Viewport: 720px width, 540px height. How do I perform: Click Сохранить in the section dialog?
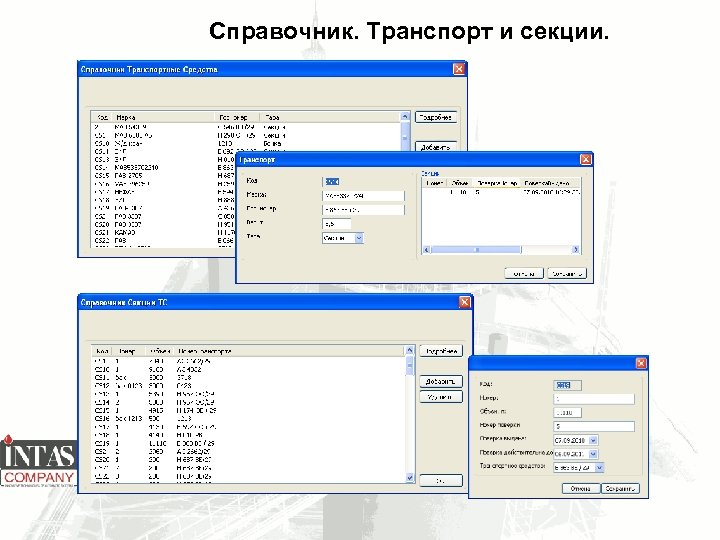620,489
